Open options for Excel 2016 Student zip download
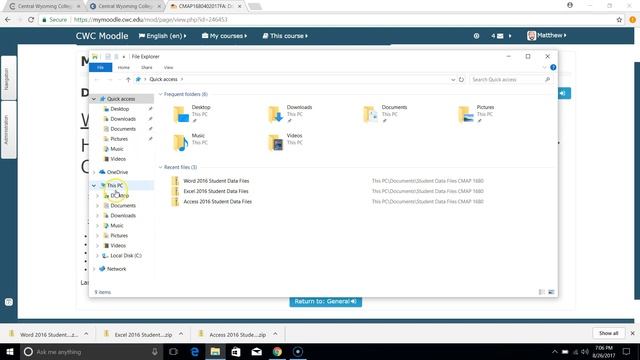The image size is (640, 360). click(x=181, y=334)
